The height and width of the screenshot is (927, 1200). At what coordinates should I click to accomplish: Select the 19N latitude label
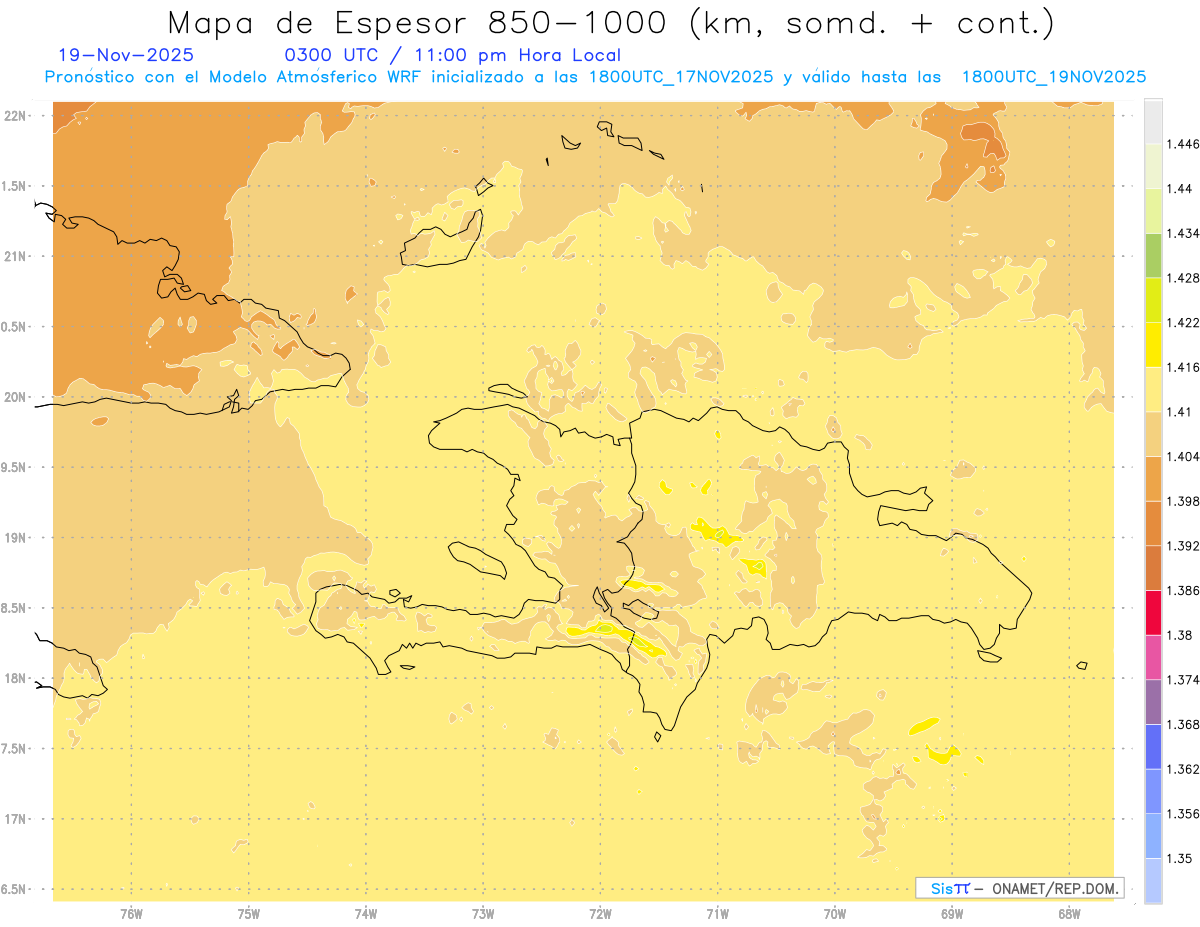(x=16, y=538)
